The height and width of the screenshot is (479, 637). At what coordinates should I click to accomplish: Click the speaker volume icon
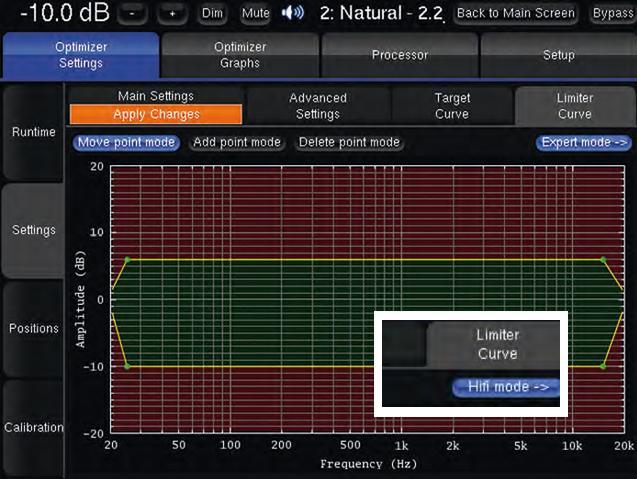tap(293, 14)
